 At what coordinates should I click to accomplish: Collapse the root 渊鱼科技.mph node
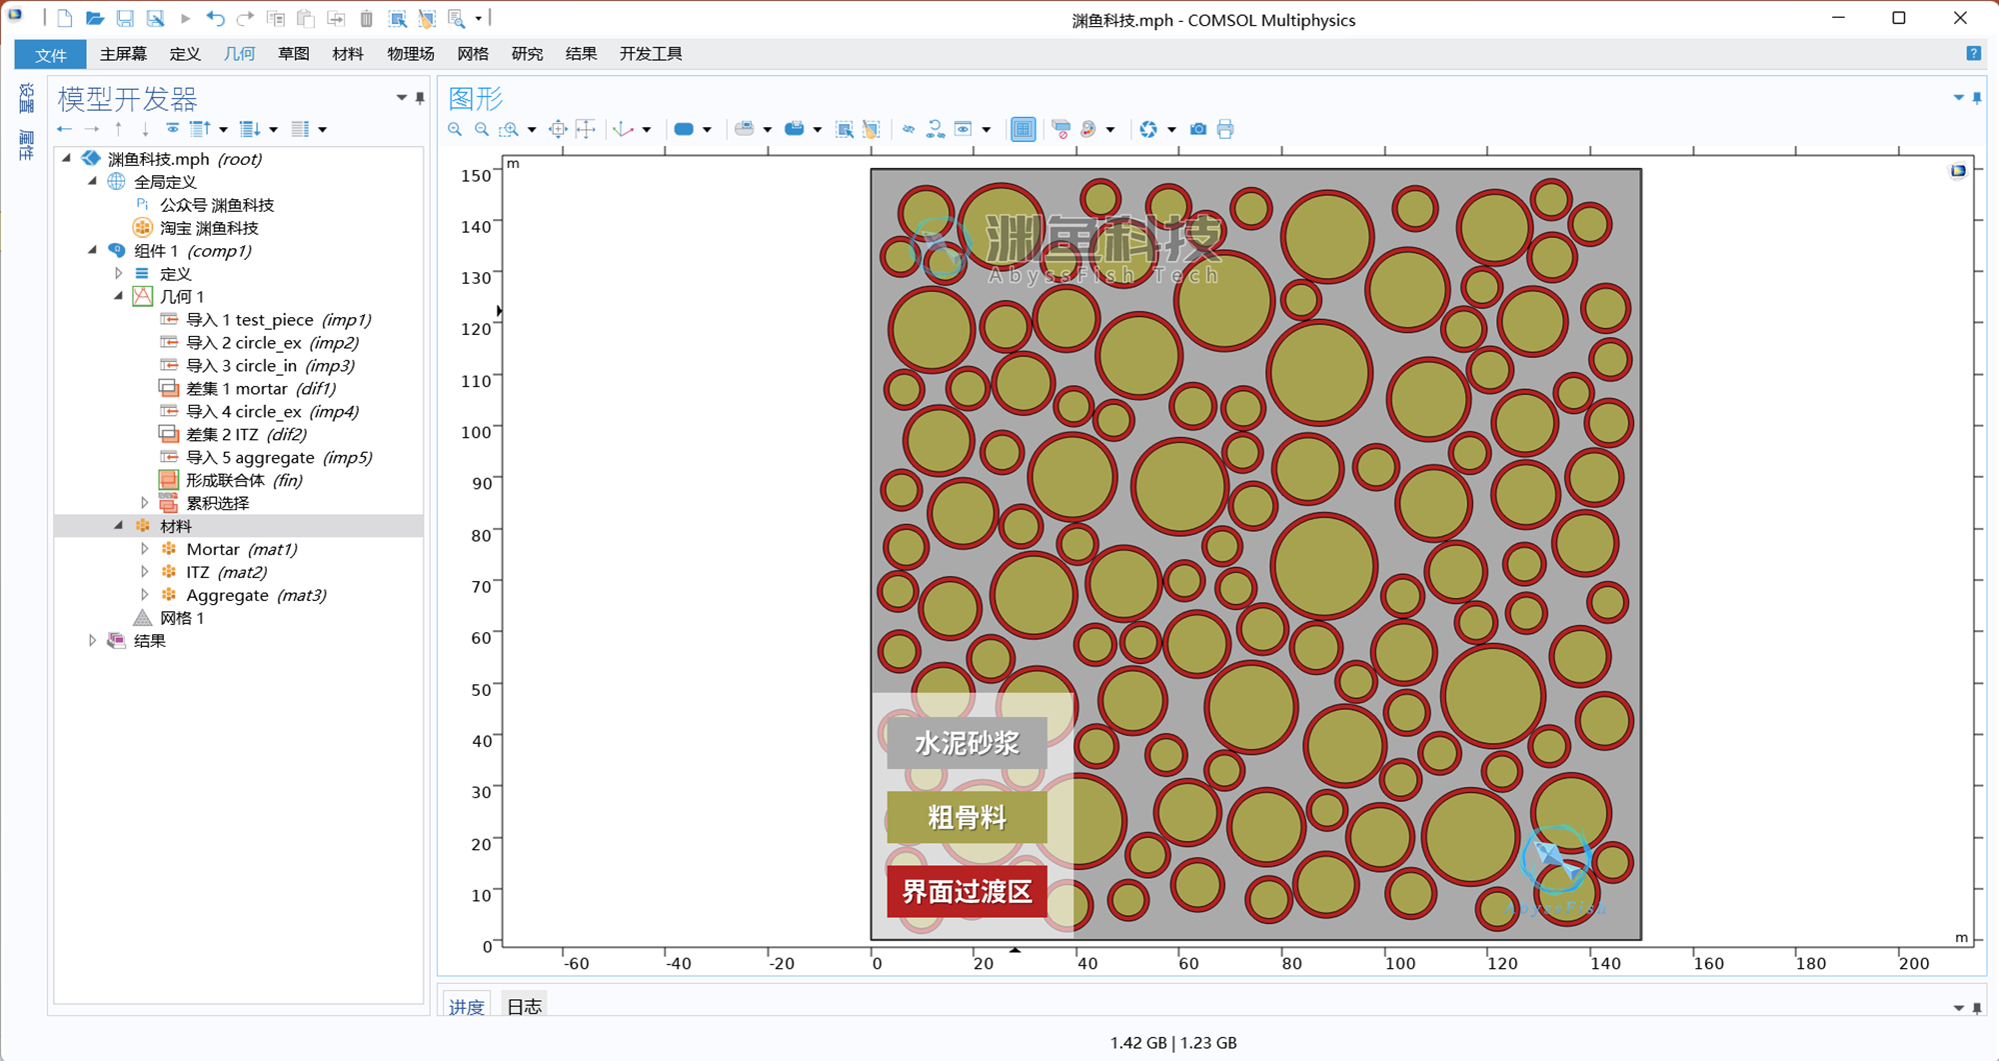point(67,158)
